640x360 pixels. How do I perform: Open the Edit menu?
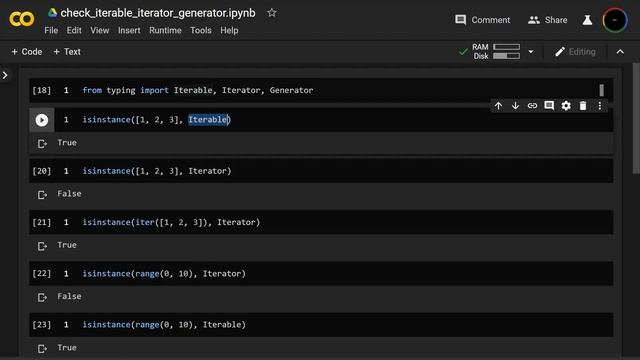click(74, 31)
